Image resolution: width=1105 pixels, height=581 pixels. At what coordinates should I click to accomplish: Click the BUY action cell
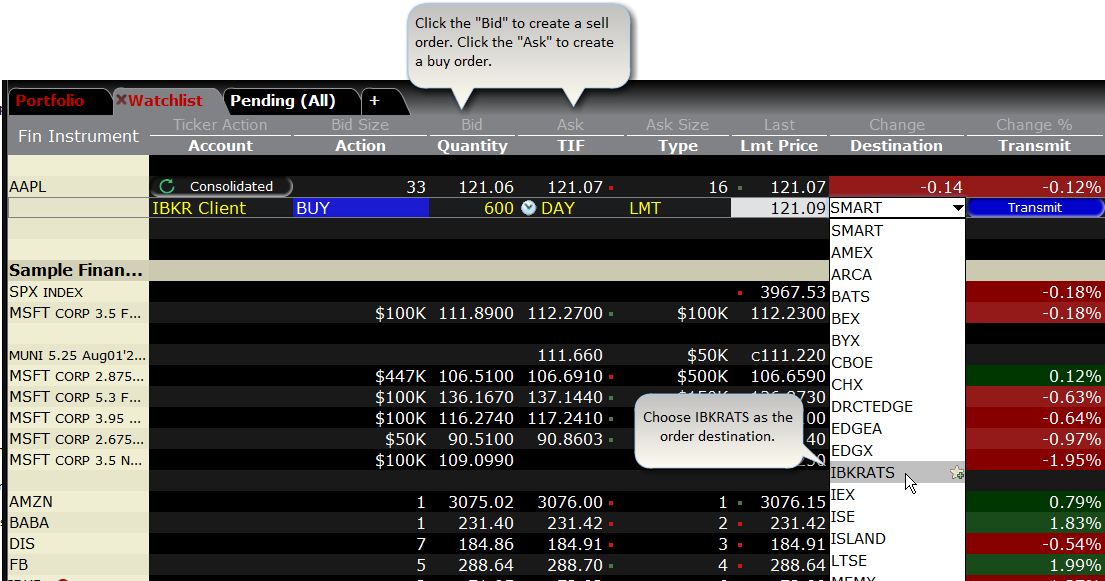360,208
